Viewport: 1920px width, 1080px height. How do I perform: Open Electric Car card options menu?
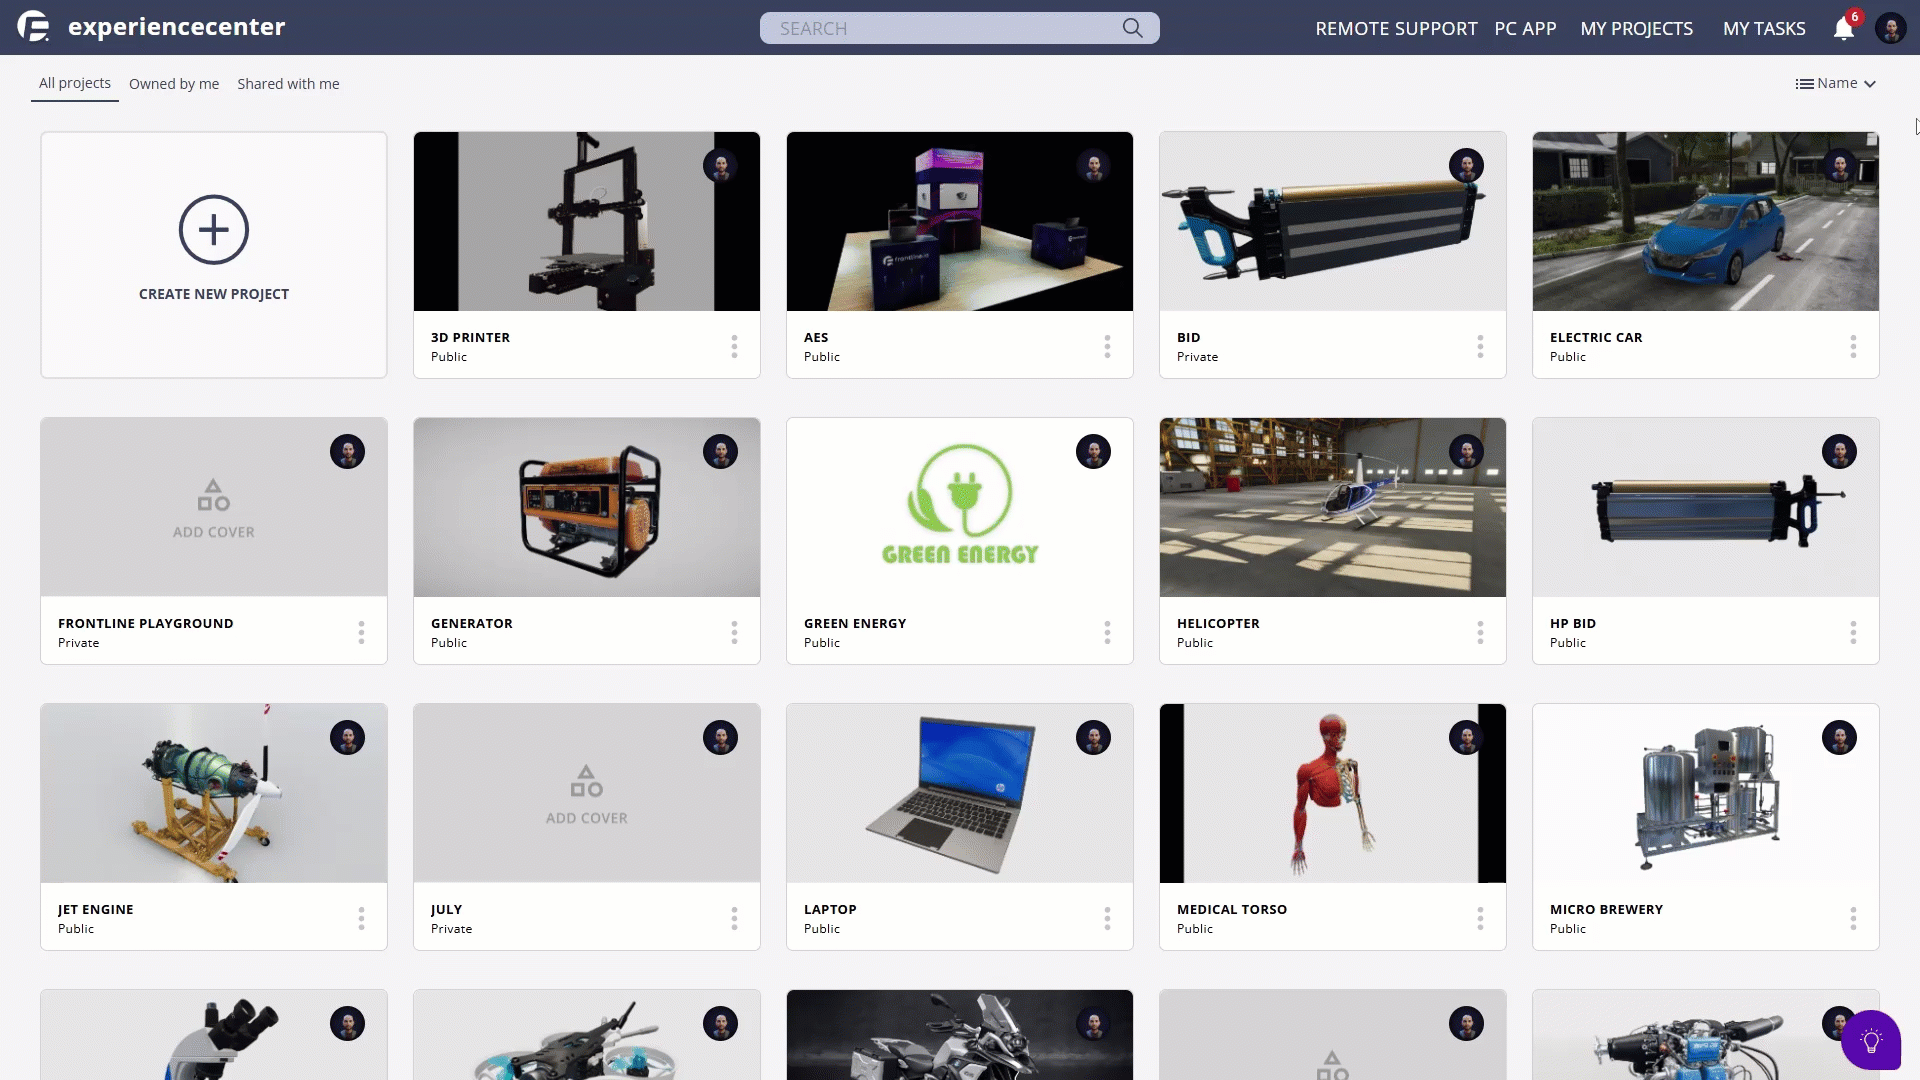1853,346
